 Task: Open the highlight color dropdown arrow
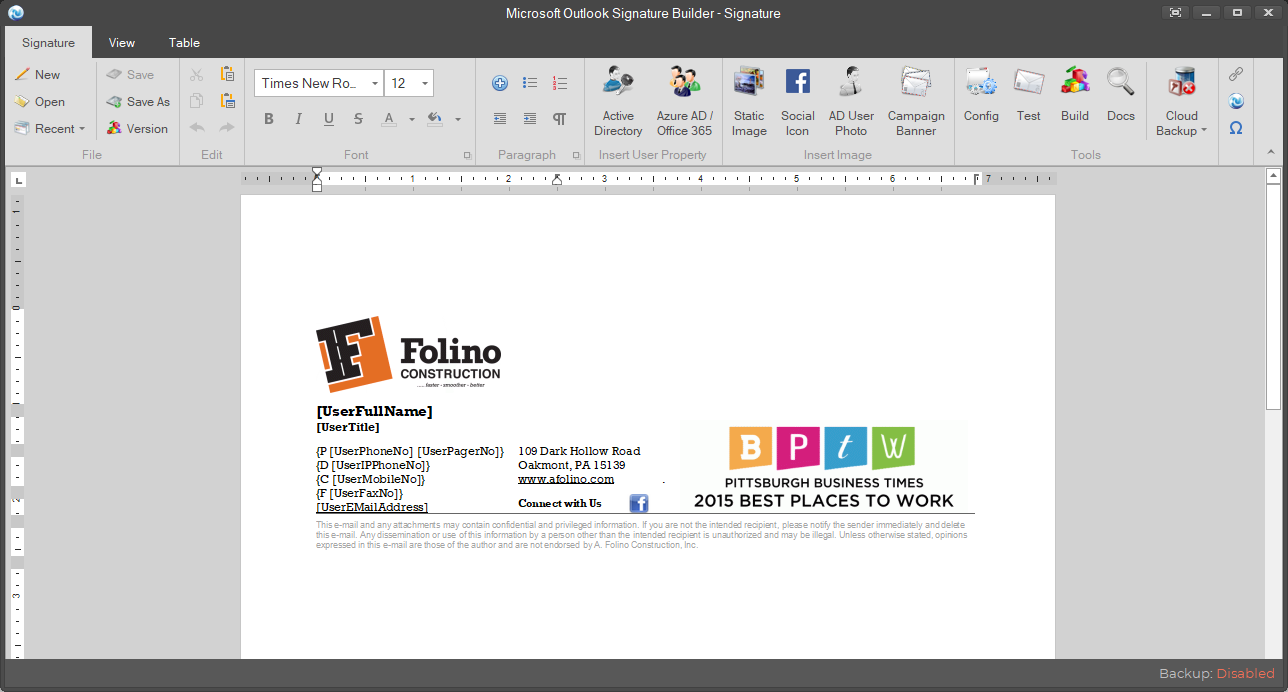457,120
